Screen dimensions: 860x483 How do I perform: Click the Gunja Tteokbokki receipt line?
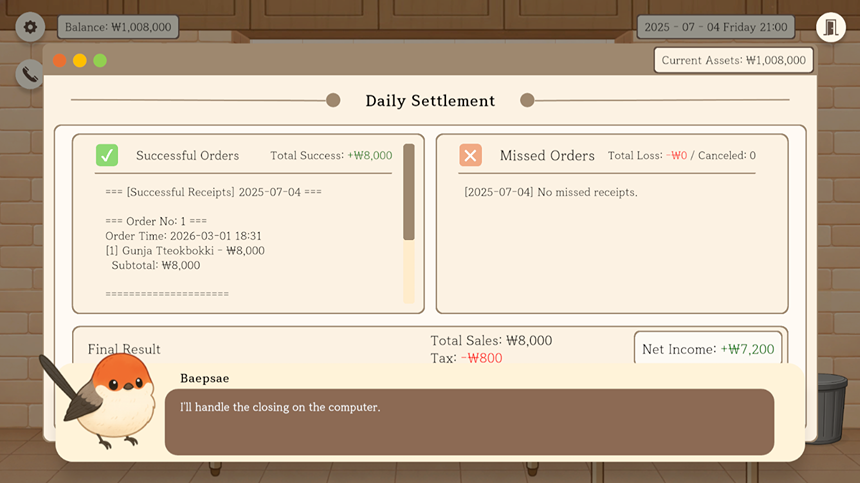(x=185, y=251)
